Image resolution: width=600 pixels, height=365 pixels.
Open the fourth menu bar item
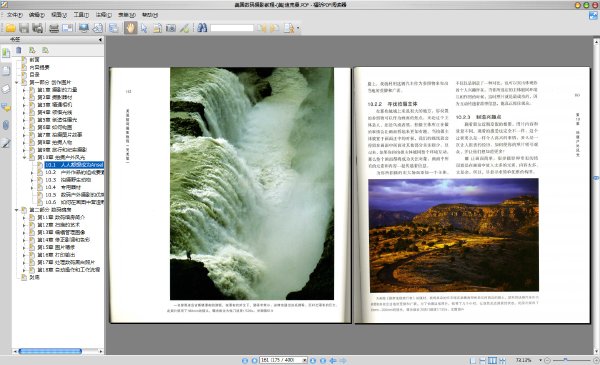tap(81, 15)
